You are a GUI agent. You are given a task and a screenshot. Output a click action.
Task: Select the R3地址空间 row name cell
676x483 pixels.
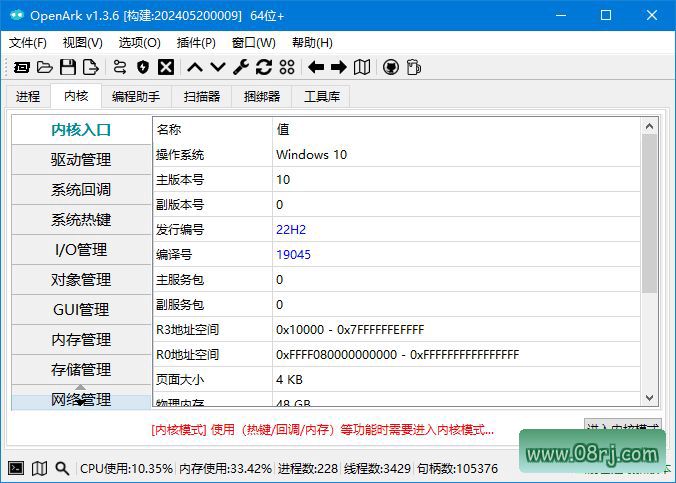click(x=213, y=329)
